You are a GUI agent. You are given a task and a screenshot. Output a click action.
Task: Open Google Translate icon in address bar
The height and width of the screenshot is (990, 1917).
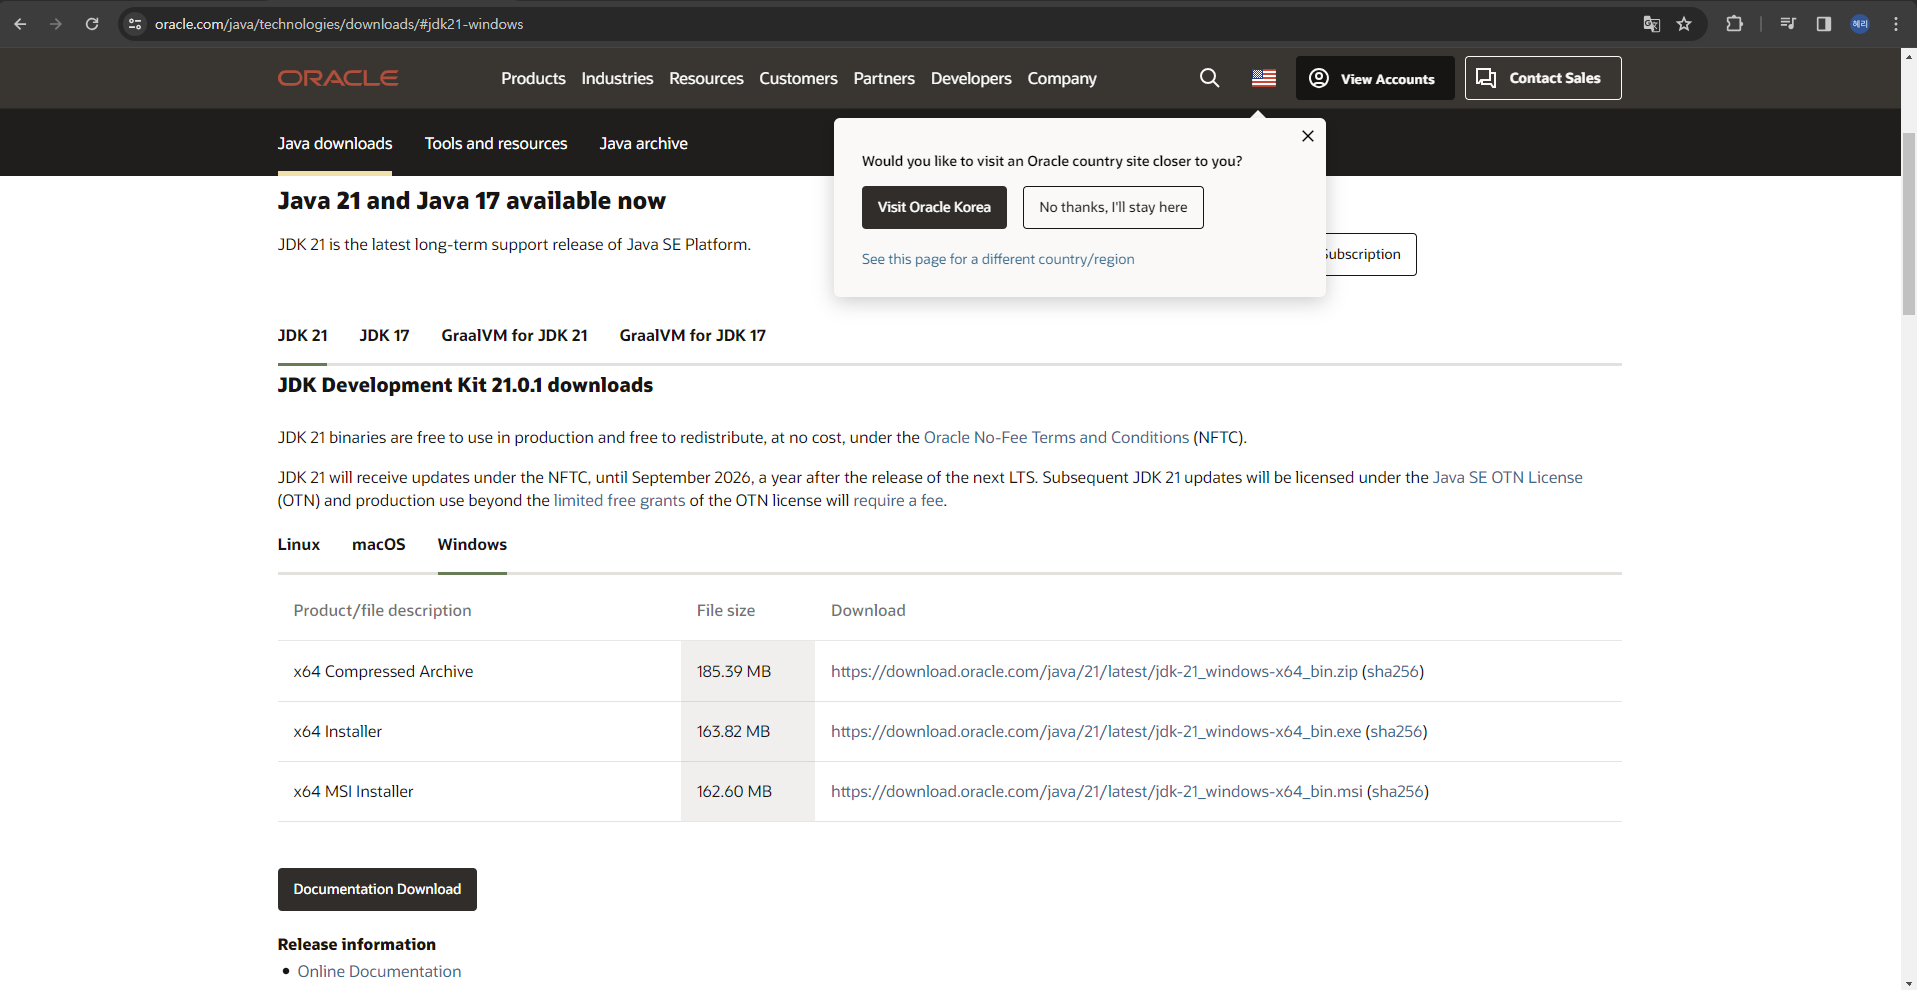[x=1652, y=24]
